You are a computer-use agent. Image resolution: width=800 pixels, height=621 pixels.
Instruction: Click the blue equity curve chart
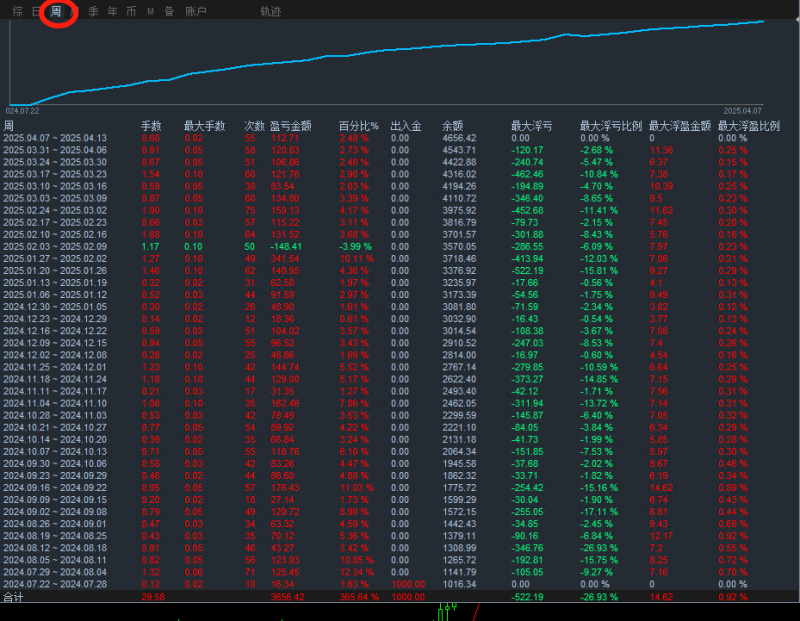(x=400, y=52)
